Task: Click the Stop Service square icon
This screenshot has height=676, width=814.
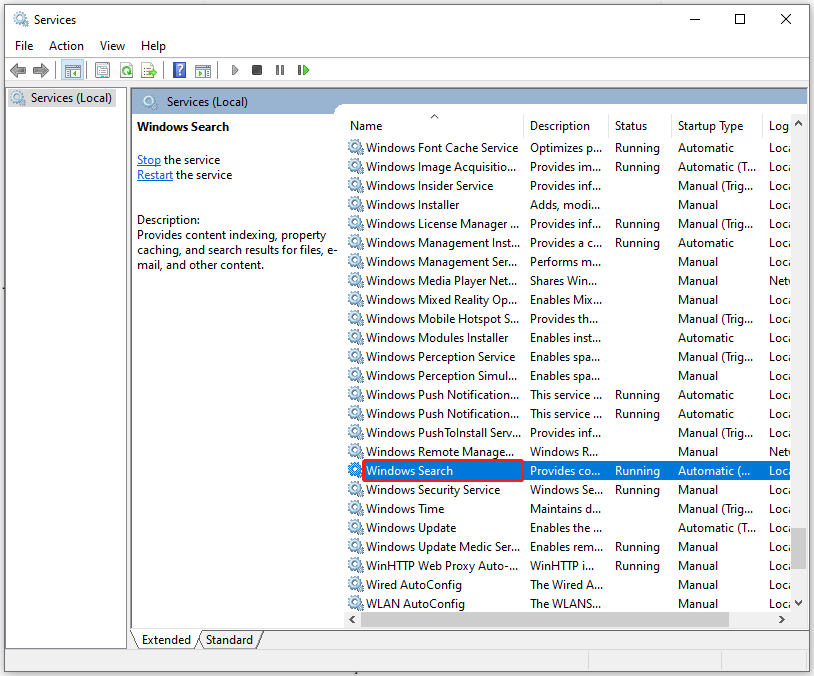Action: [x=256, y=70]
